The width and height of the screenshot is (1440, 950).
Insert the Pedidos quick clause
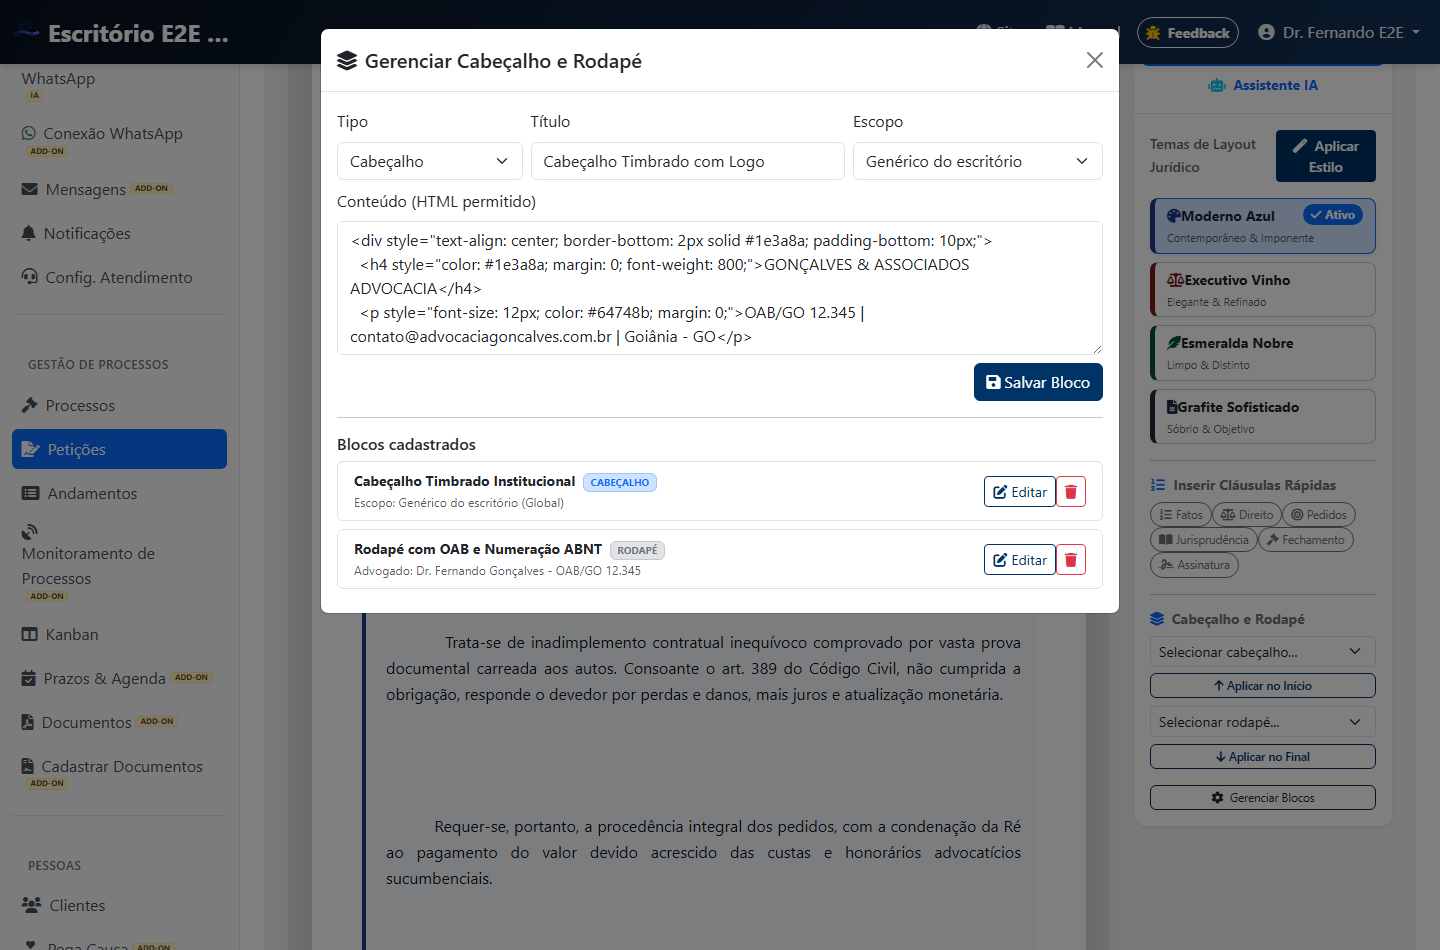tap(1318, 515)
